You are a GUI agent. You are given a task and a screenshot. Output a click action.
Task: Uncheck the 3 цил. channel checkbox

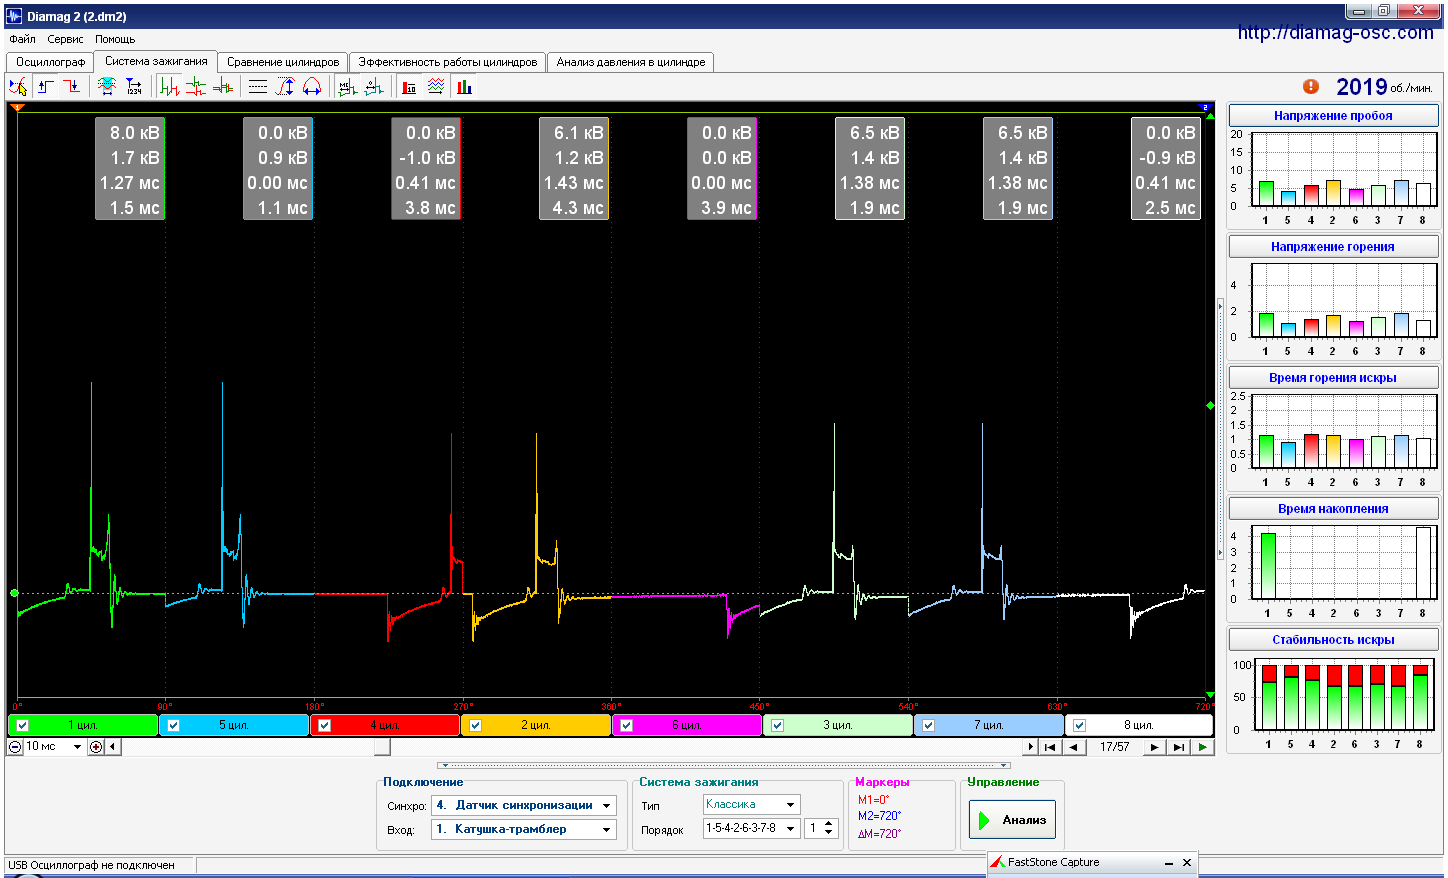tap(778, 725)
